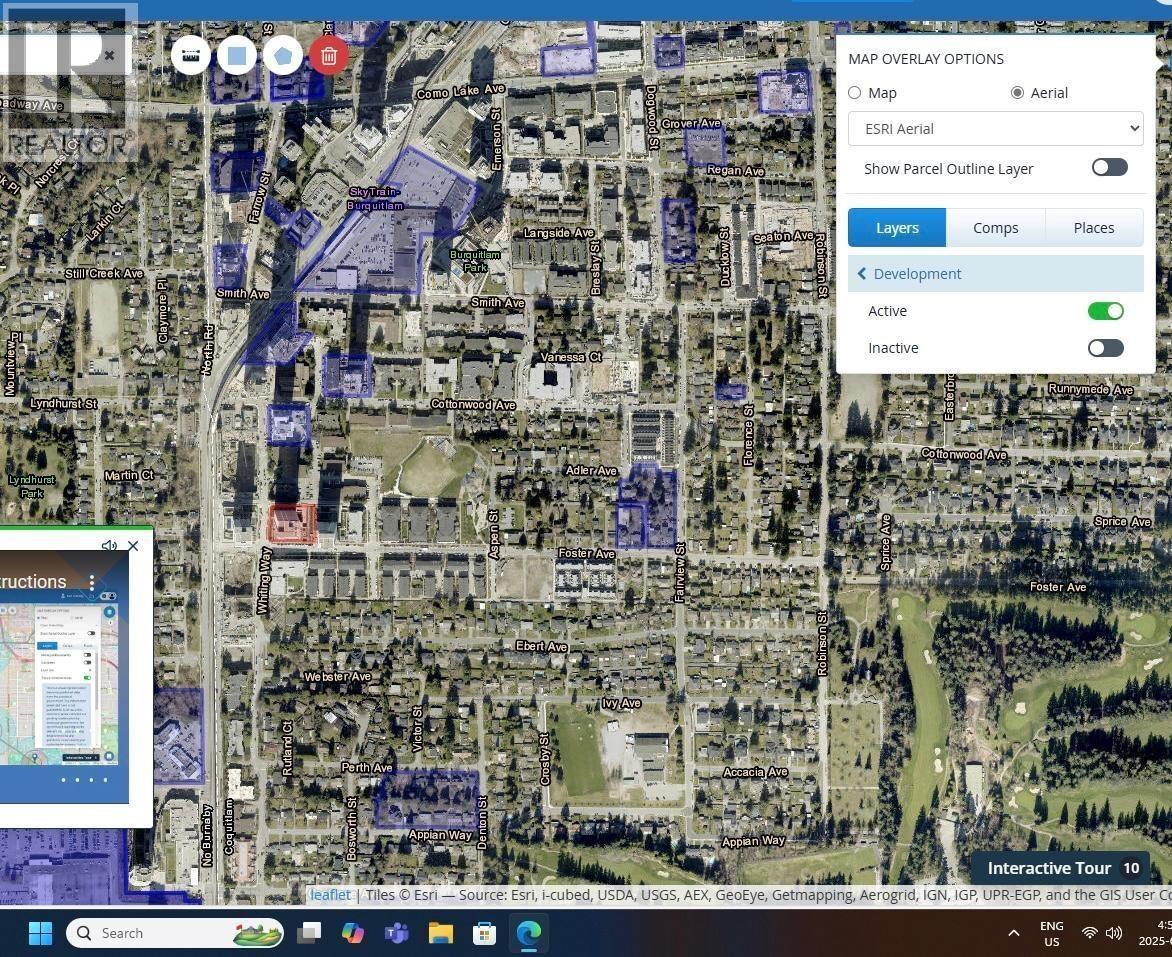This screenshot has height=957, width=1172.
Task: Turn off the Active development toggle
Action: click(1105, 311)
